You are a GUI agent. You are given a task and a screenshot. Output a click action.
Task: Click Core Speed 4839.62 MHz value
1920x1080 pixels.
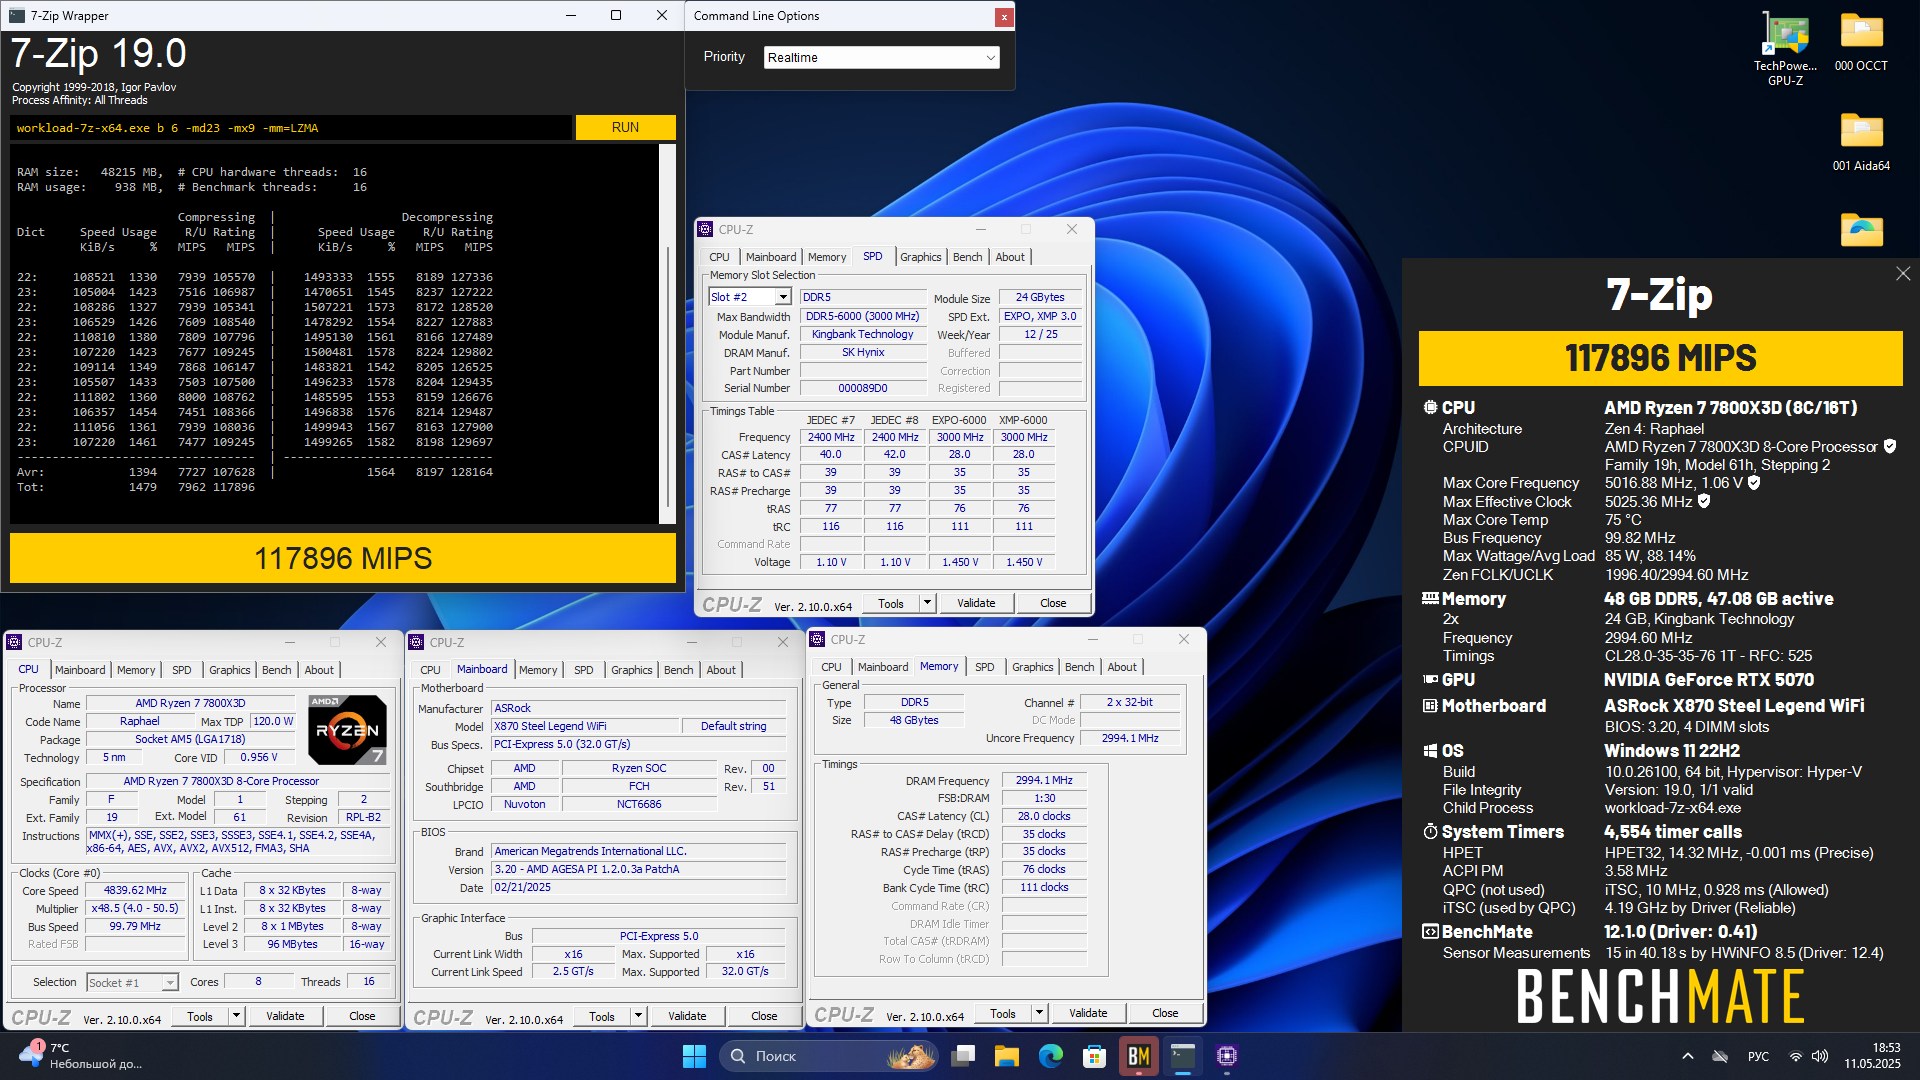pos(135,890)
